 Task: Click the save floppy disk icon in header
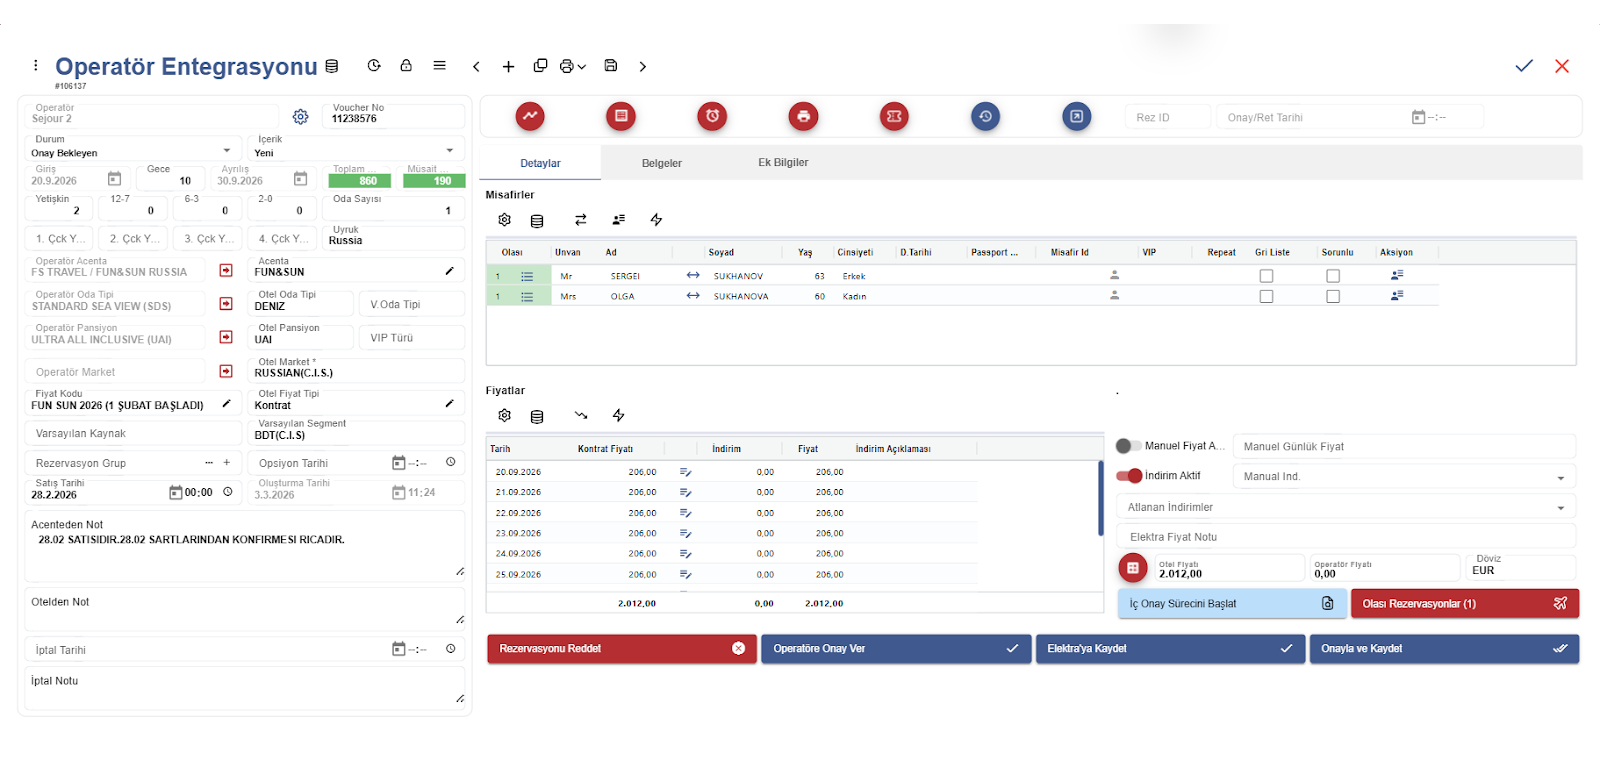(610, 66)
